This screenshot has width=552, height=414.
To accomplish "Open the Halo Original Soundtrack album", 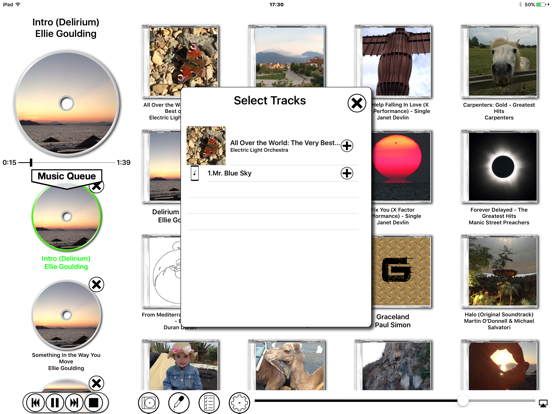I will point(500,271).
